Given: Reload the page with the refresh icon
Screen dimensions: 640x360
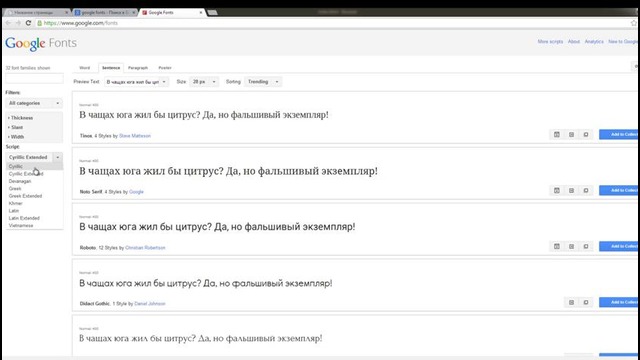Looking at the screenshot, I should pyautogui.click(x=28, y=23).
